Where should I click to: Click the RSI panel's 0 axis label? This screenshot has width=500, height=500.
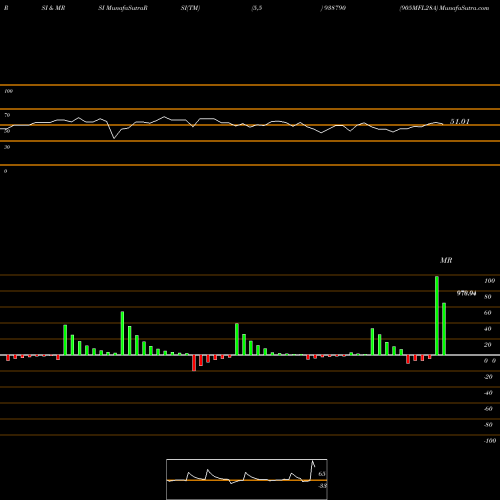tap(5, 171)
